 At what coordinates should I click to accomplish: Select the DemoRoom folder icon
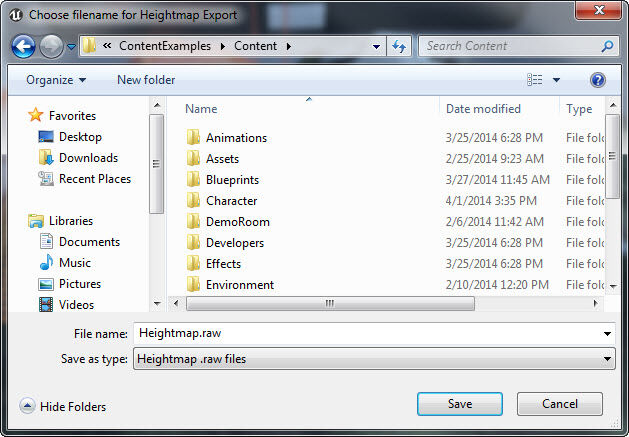[193, 221]
